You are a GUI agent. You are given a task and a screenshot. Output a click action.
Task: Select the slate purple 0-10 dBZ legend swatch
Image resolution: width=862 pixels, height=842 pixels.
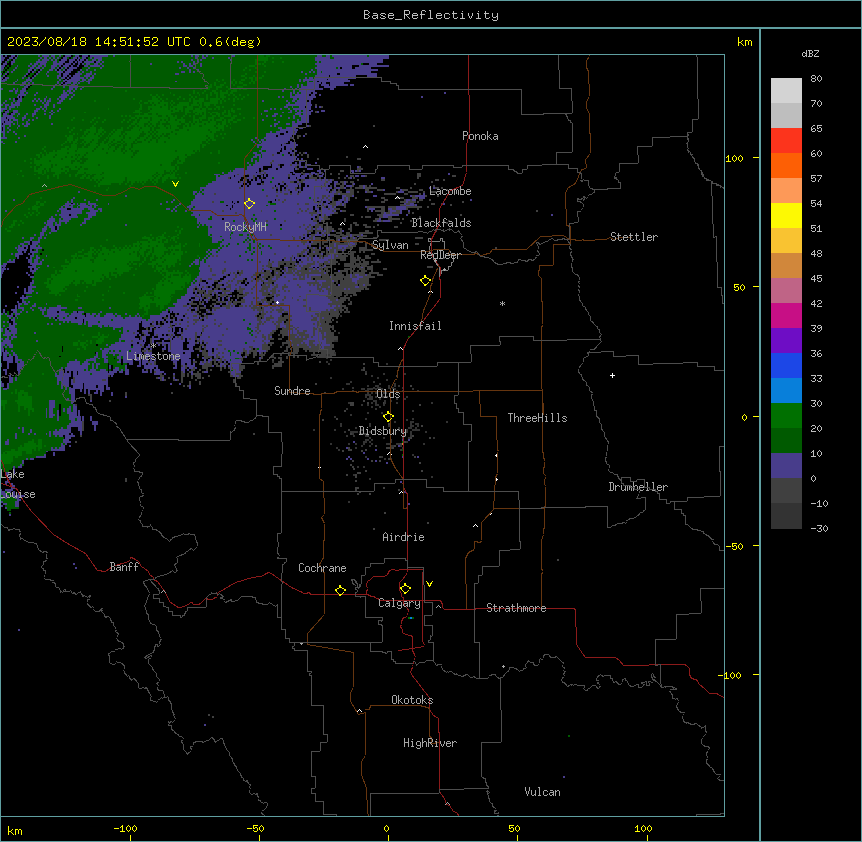coord(786,466)
